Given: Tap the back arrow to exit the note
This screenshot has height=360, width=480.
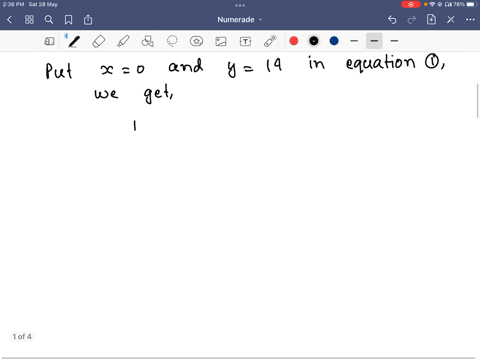Looking at the screenshot, I should coord(10,20).
